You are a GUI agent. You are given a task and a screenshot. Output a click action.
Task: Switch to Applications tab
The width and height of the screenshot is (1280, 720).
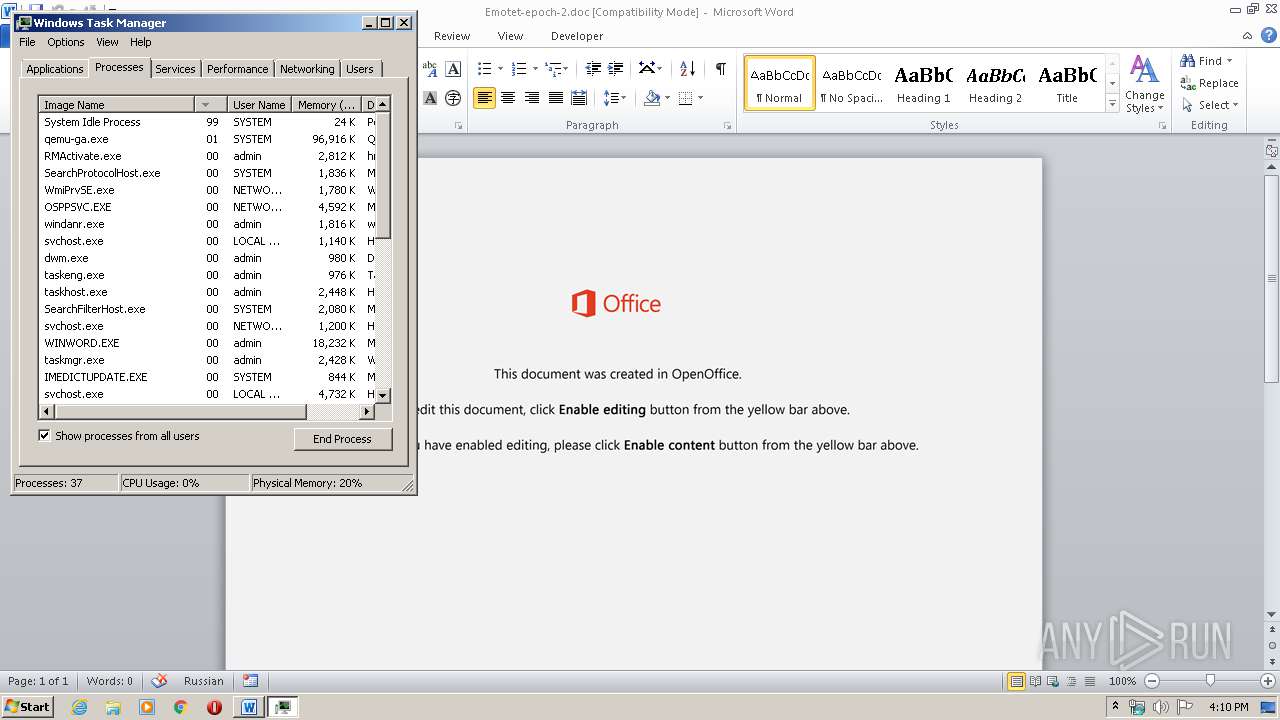point(54,69)
